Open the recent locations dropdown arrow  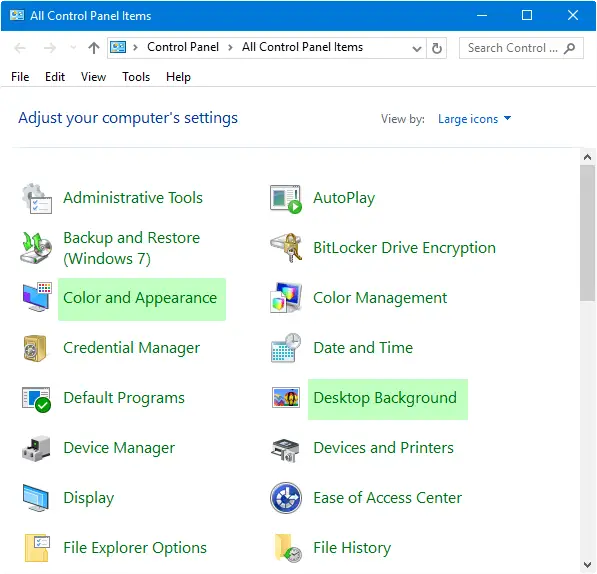[x=73, y=48]
